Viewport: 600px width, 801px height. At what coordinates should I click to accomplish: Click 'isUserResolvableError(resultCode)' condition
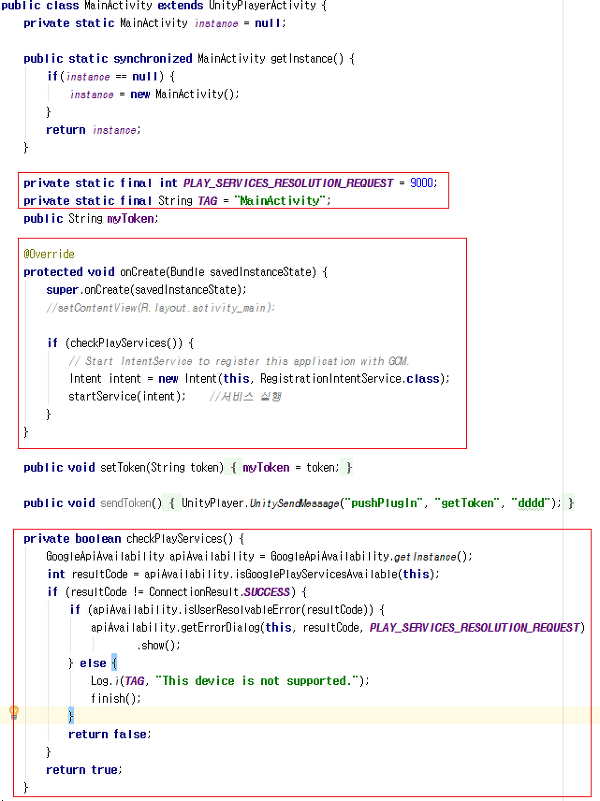(281, 610)
